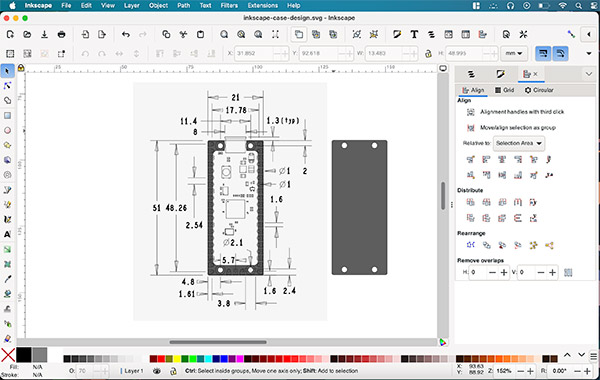The image size is (600, 380).
Task: Toggle Layer 1 lock icon
Action: (x=173, y=371)
